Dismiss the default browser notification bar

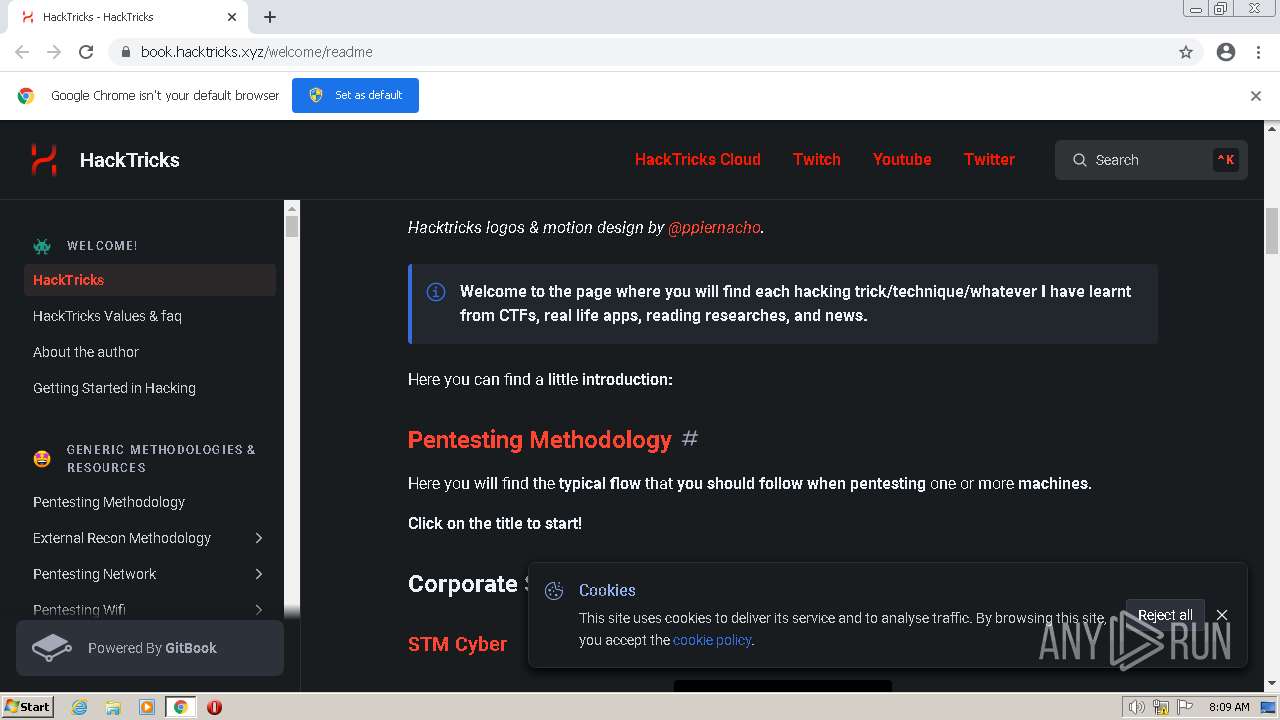1256,96
